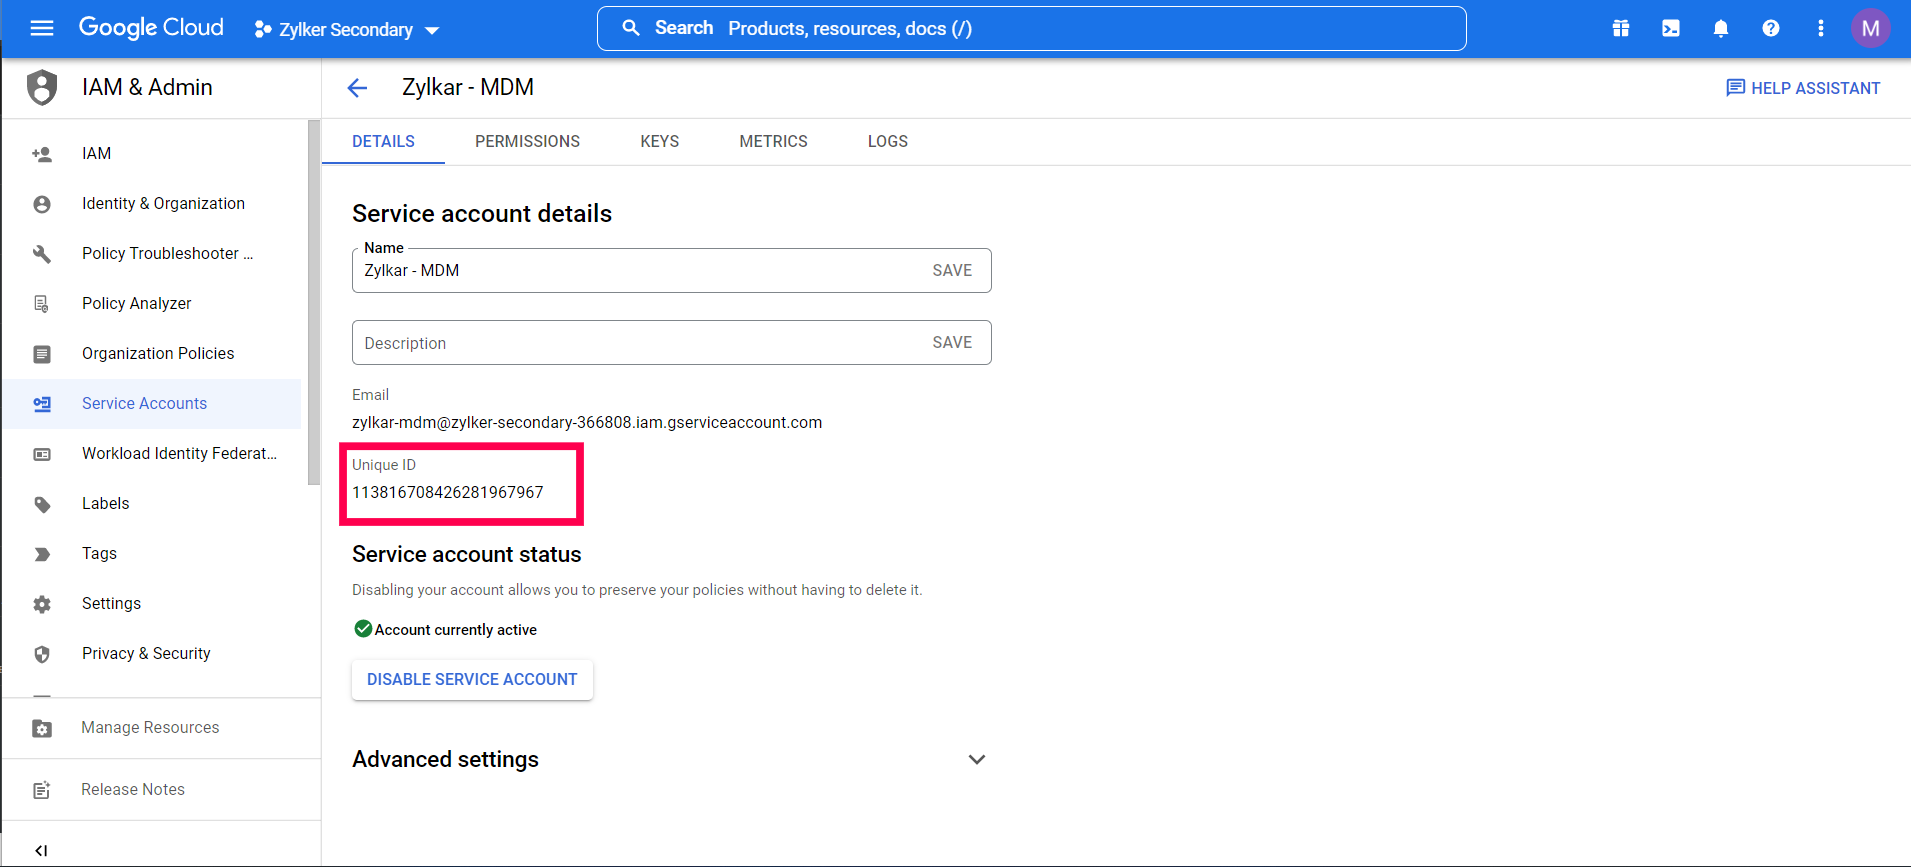Select the Unique ID number 113816708426281967967
Screen dimensions: 1911x867
tap(448, 492)
